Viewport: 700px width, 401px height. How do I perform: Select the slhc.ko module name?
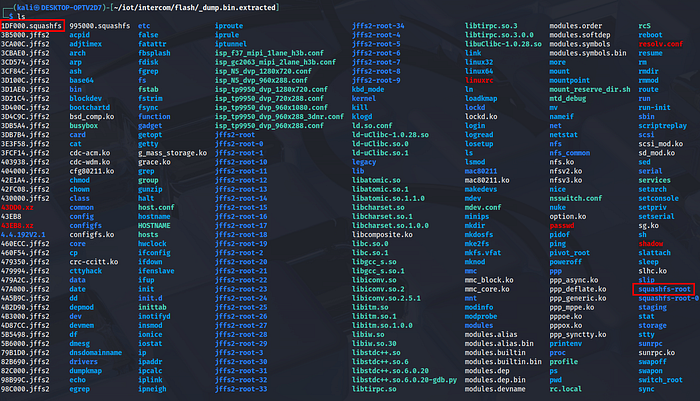click(653, 271)
